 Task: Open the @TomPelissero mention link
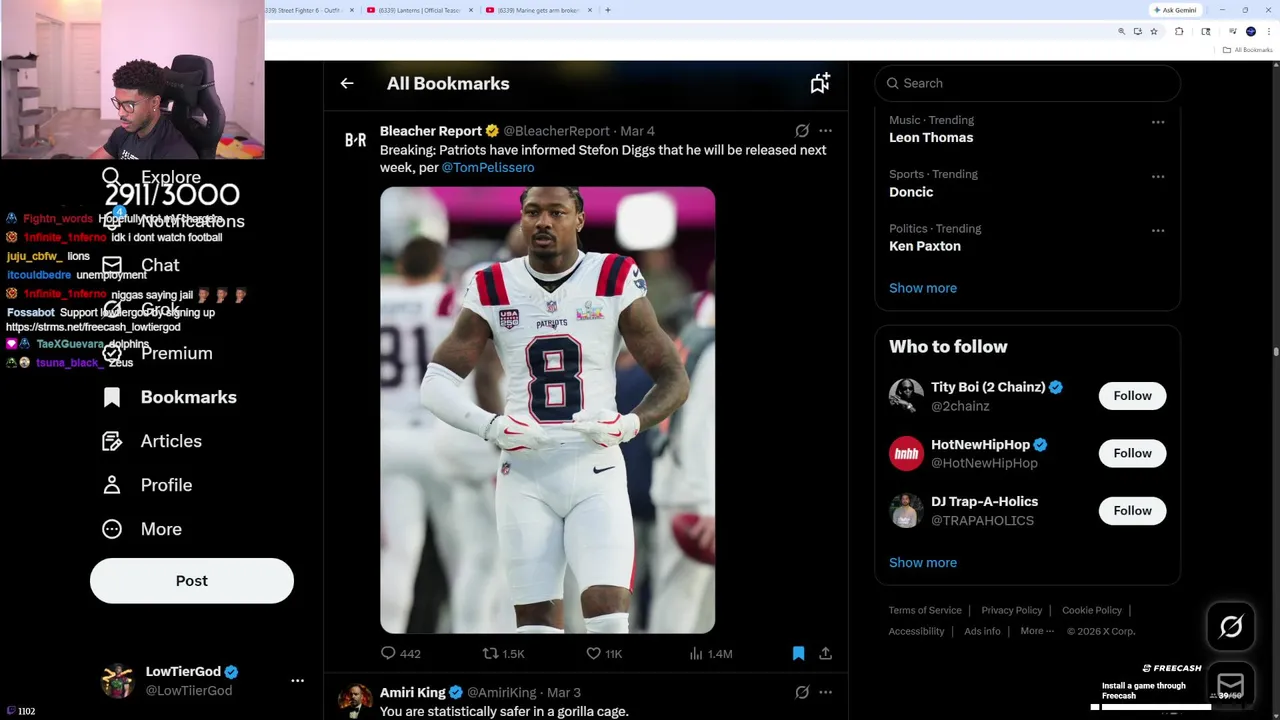click(488, 168)
